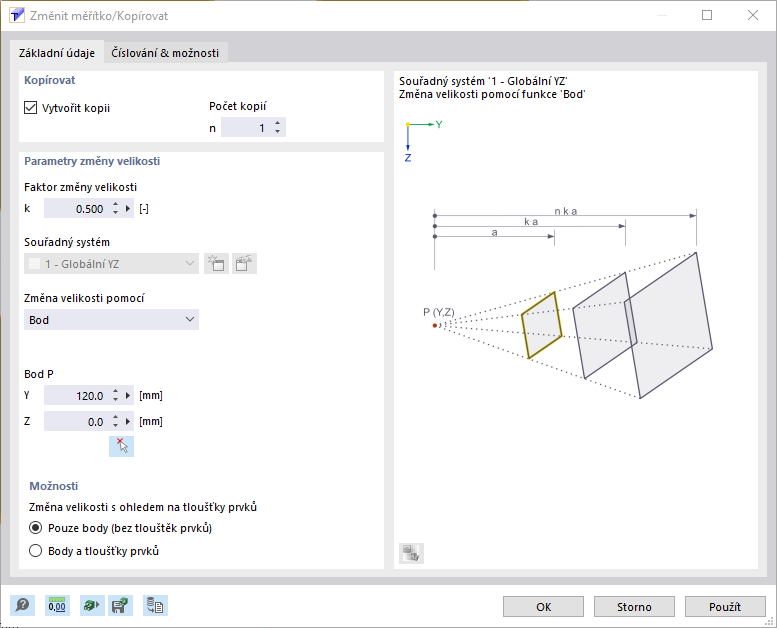Click the new coordinate system icon
Screen dimensions: 777x628
tap(217, 264)
